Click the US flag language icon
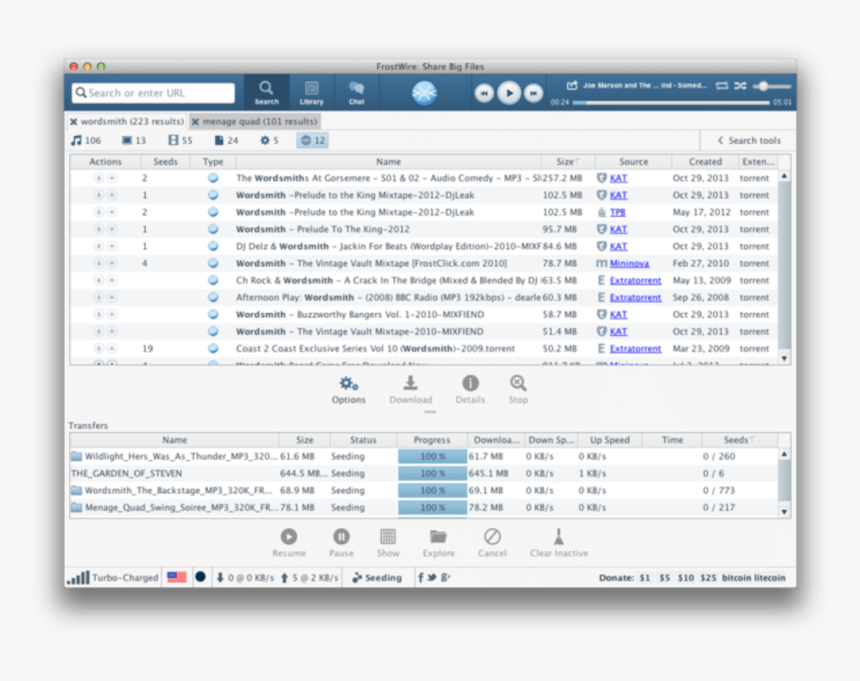The image size is (860, 681). pos(177,577)
